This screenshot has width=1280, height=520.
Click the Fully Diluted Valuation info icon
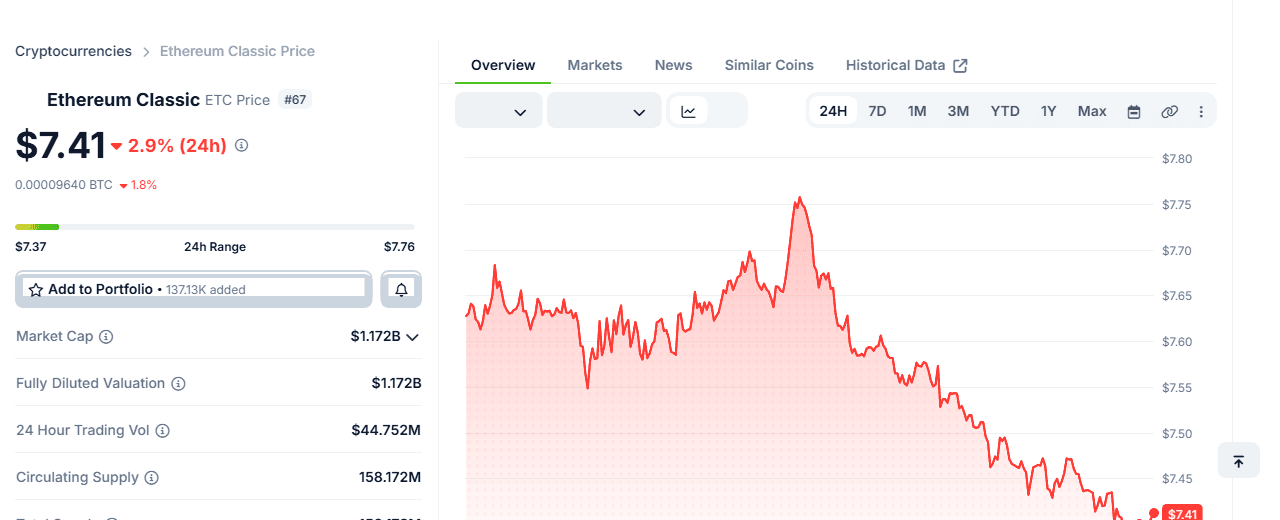tap(178, 384)
